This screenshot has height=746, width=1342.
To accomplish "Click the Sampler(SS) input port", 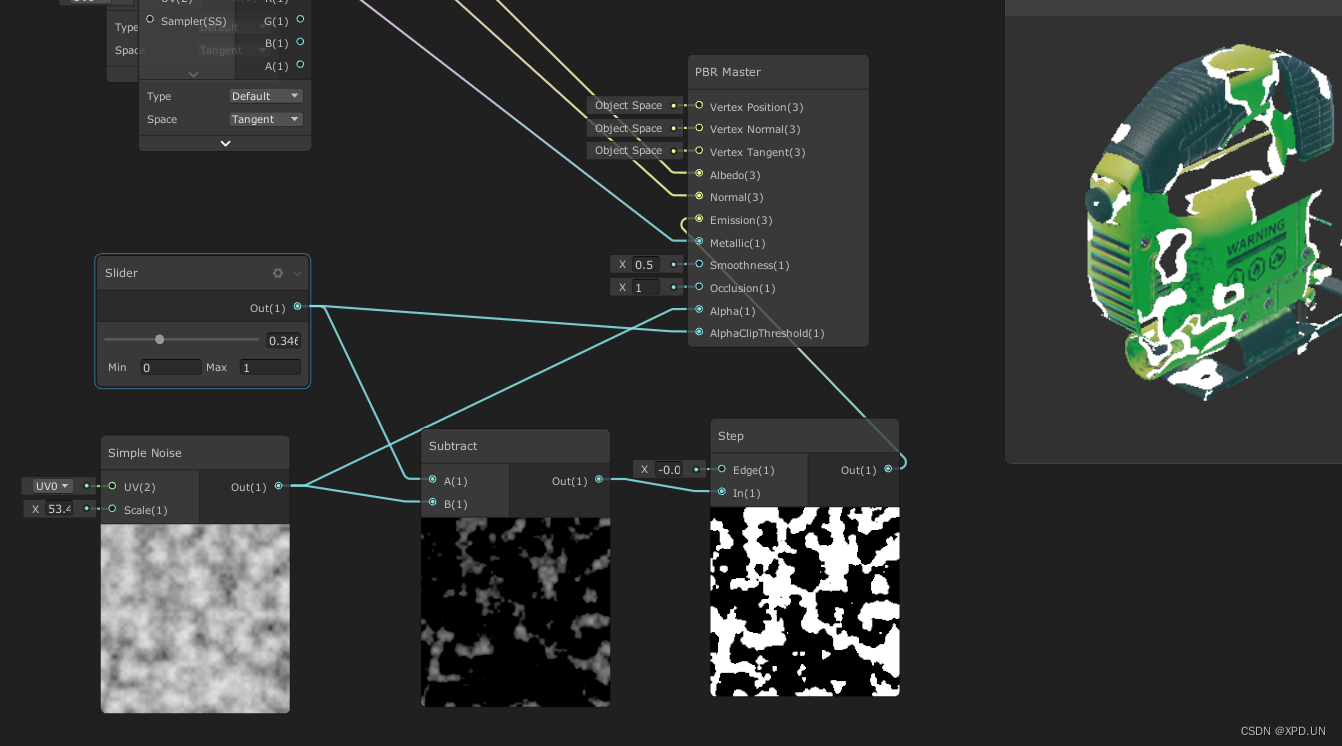I will tap(150, 20).
